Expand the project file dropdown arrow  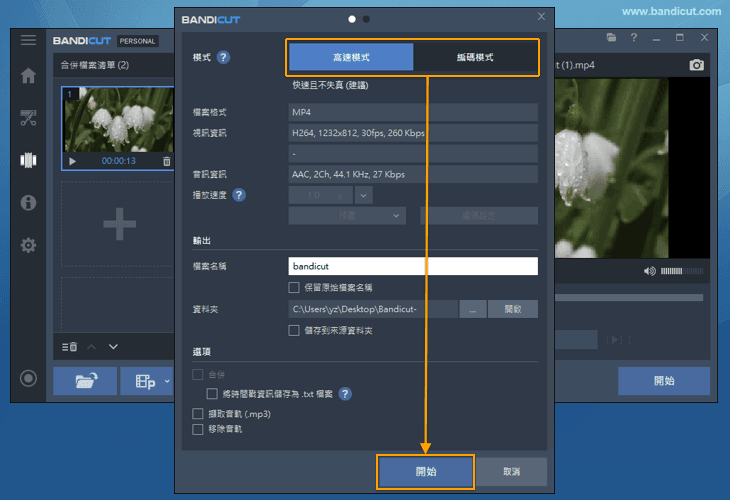(168, 381)
